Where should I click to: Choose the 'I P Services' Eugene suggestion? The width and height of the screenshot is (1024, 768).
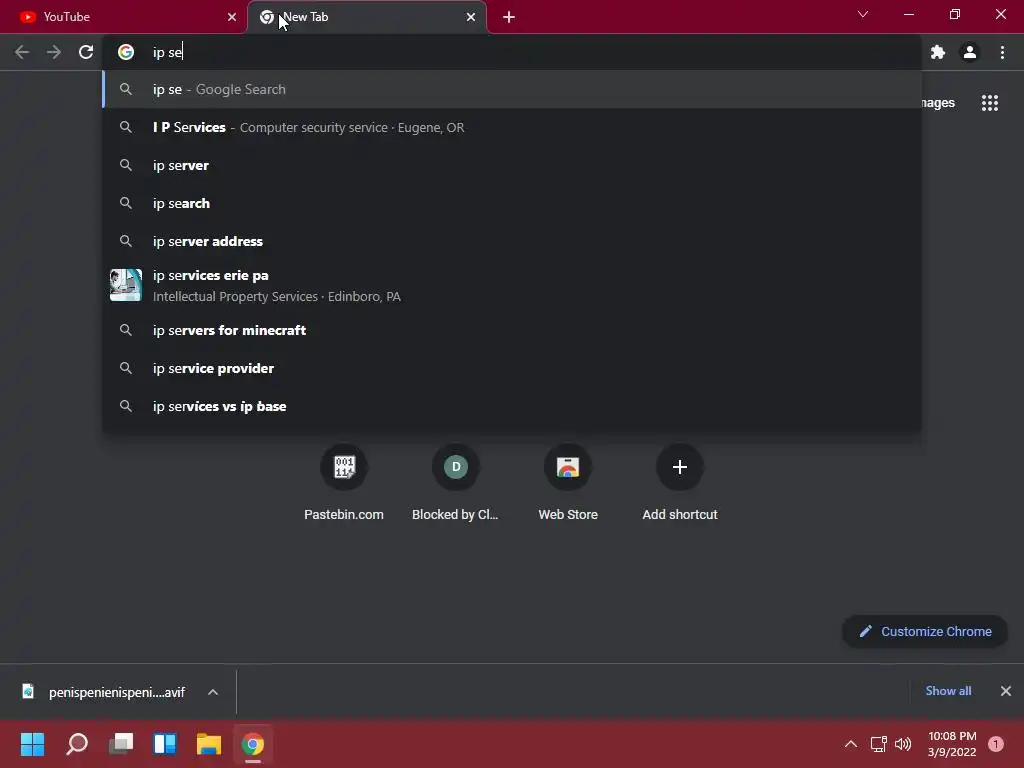click(512, 127)
